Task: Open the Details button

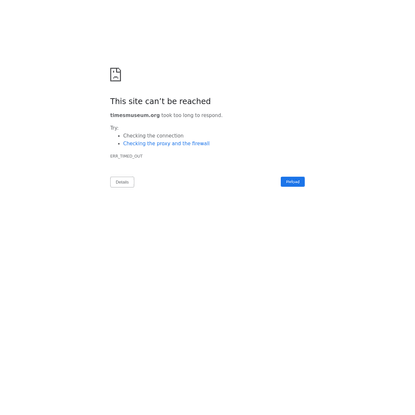Action: pos(122,182)
